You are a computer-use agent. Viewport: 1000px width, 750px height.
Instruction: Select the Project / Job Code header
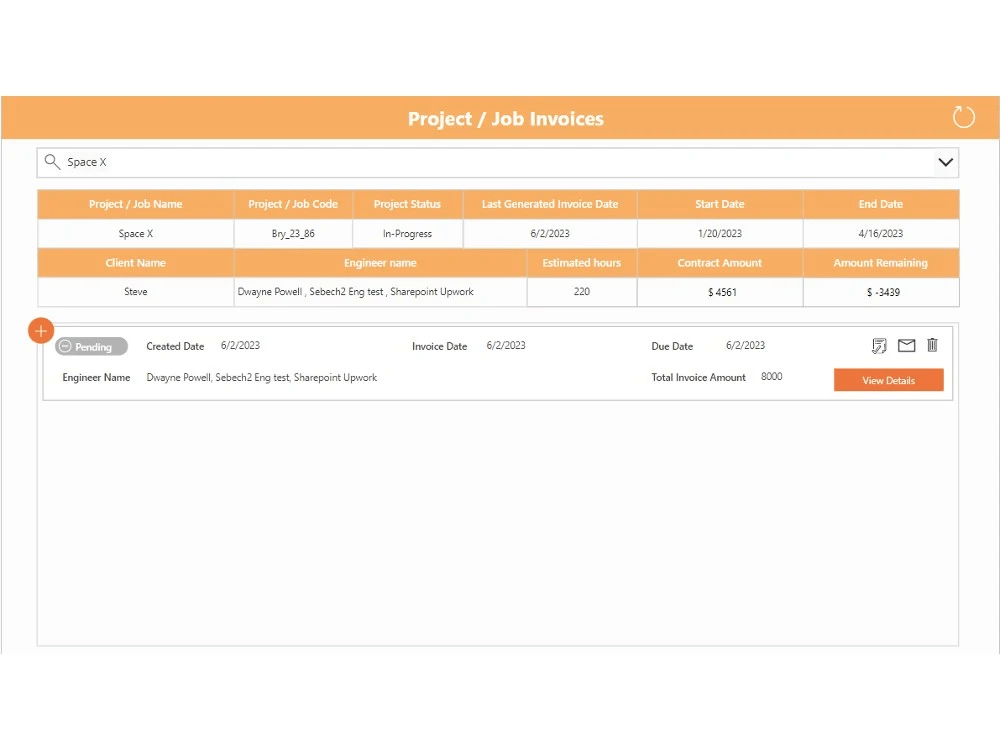[293, 204]
